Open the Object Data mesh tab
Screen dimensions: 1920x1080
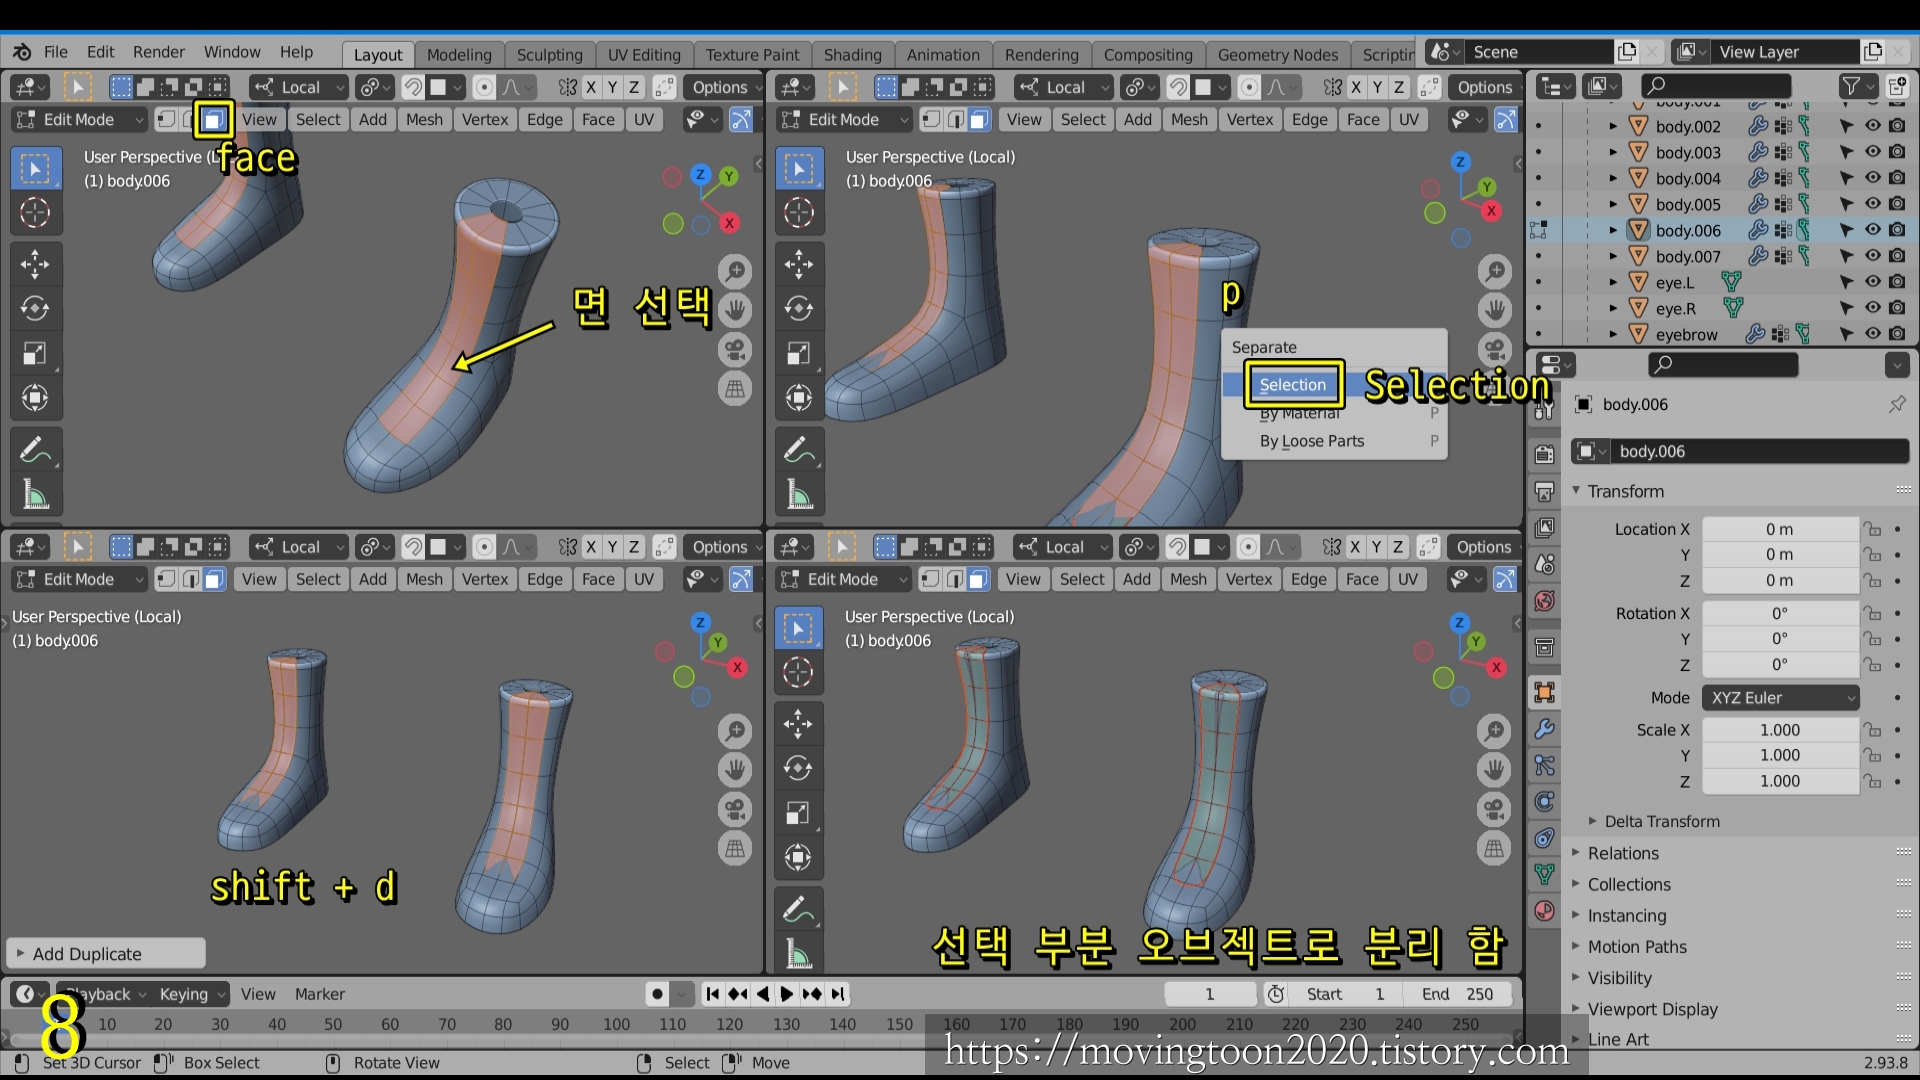pos(1544,874)
